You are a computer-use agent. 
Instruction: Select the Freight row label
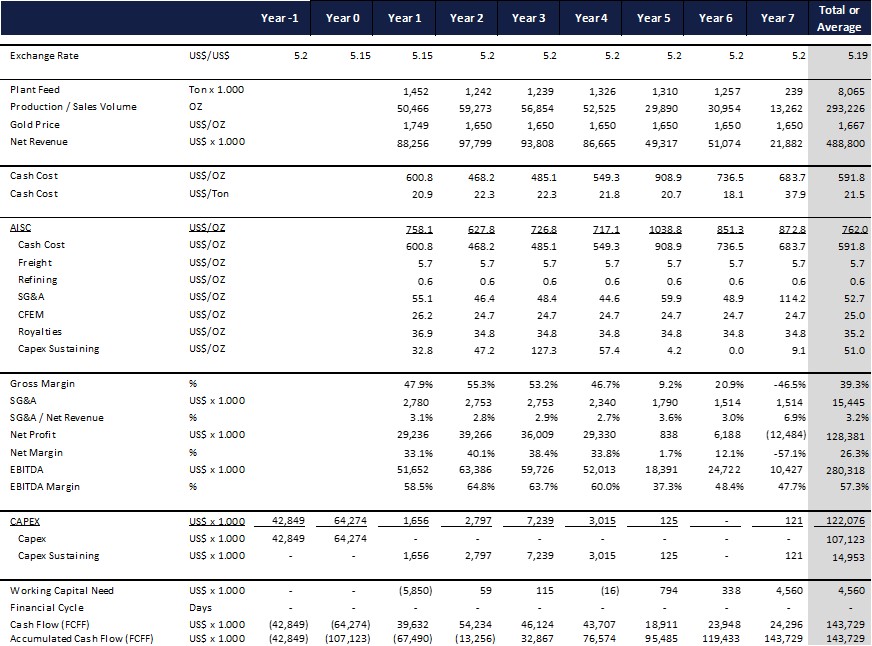35,262
